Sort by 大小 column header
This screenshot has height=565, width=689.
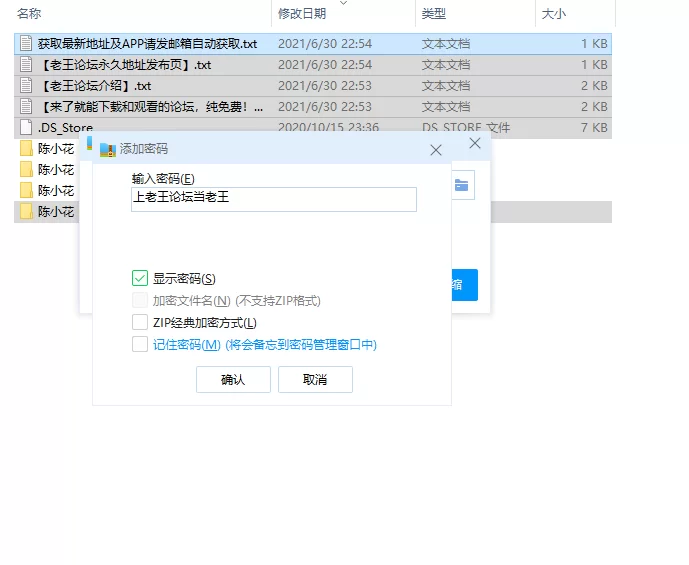tap(554, 14)
